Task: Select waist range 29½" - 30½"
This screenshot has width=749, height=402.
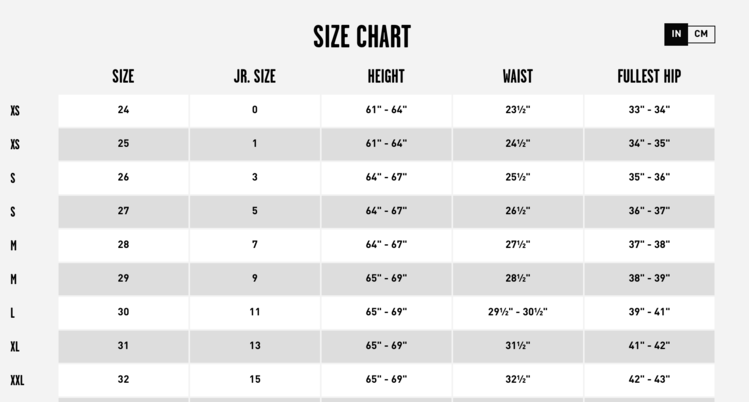Action: [x=517, y=312]
